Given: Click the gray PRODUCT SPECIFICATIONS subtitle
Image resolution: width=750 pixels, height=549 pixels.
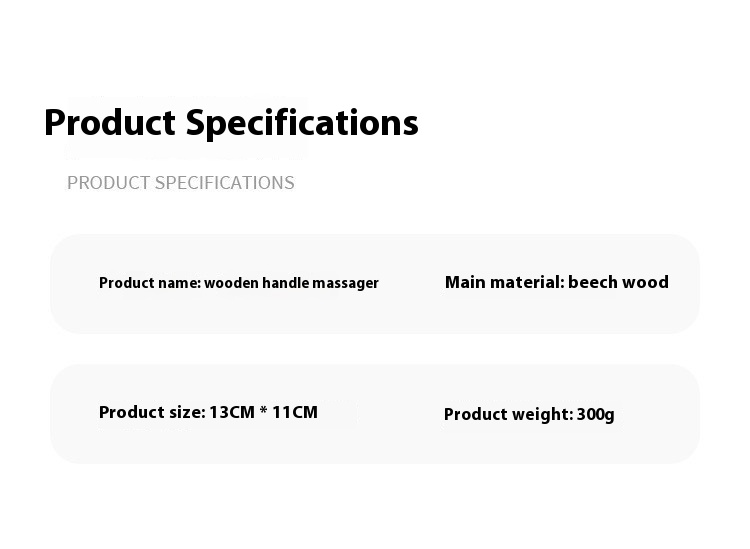Looking at the screenshot, I should (181, 183).
